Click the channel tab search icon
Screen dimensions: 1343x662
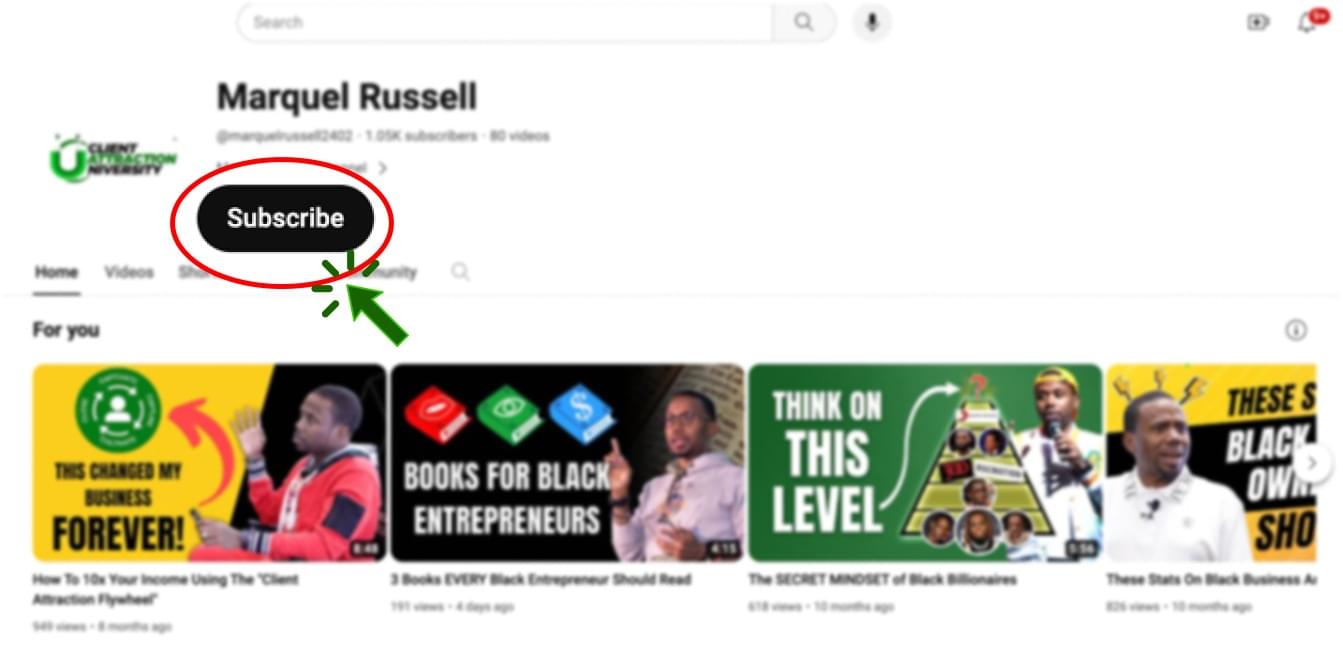tap(460, 271)
